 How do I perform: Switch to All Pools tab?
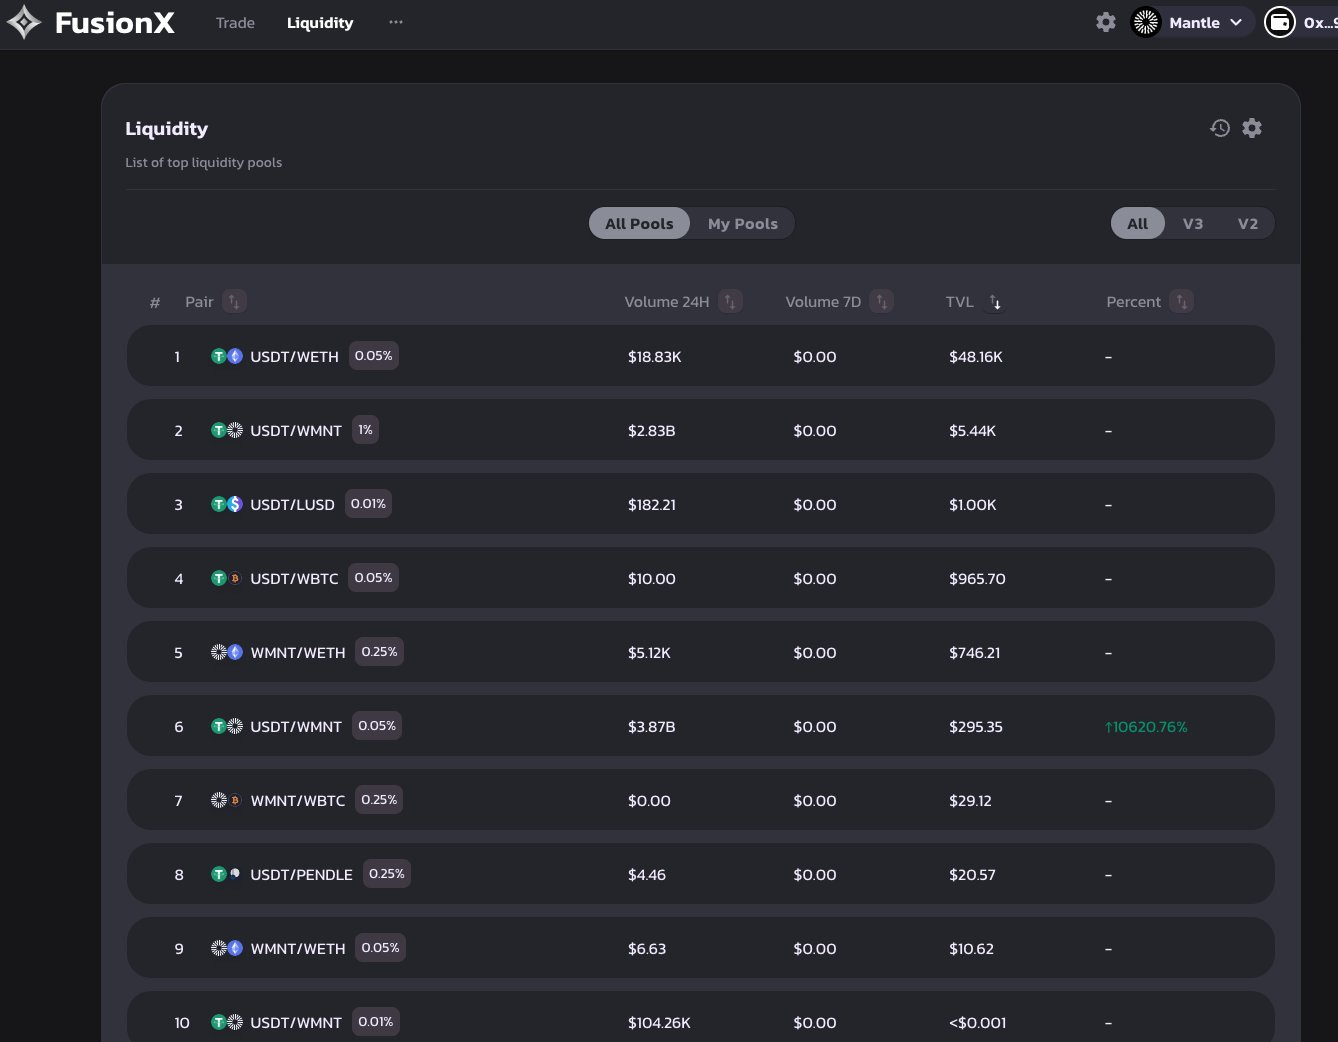[639, 224]
